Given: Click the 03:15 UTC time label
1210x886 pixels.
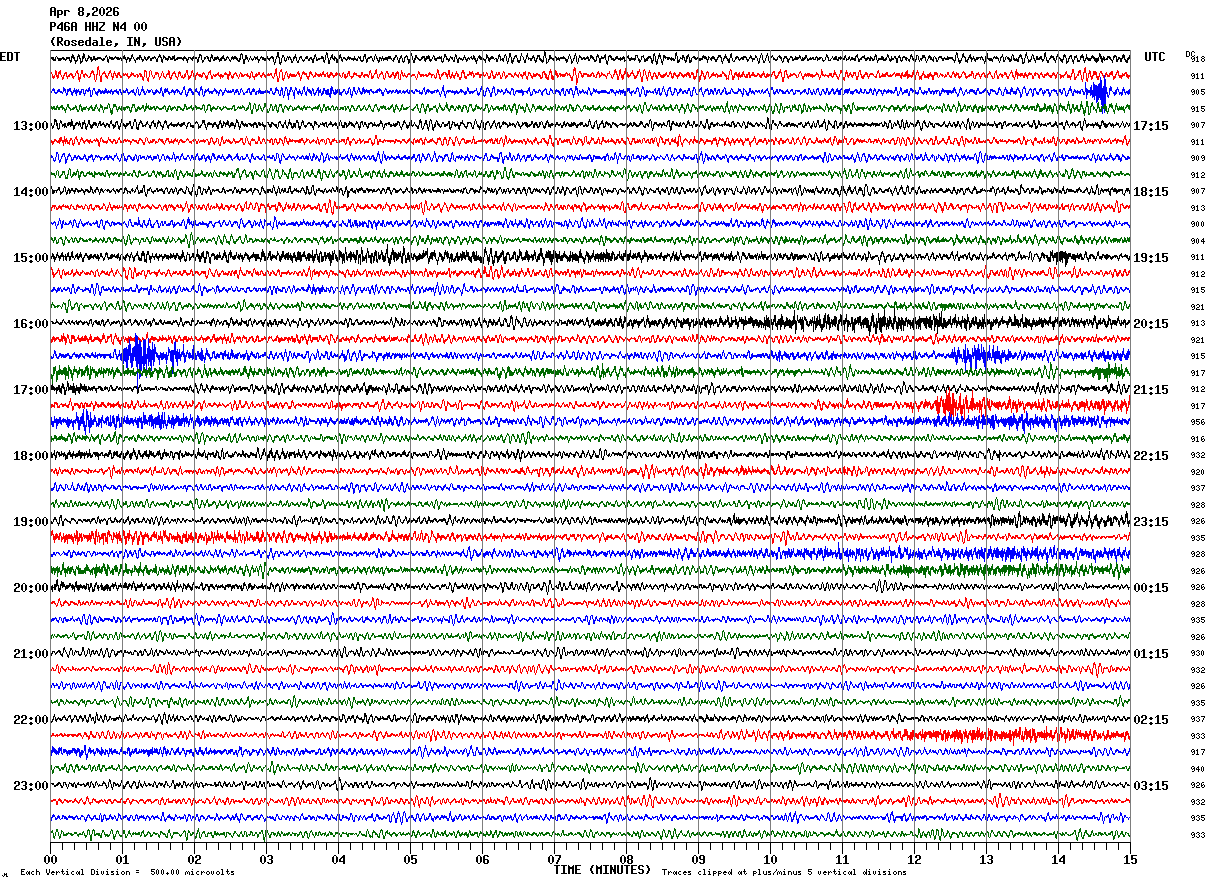Looking at the screenshot, I should (1151, 786).
